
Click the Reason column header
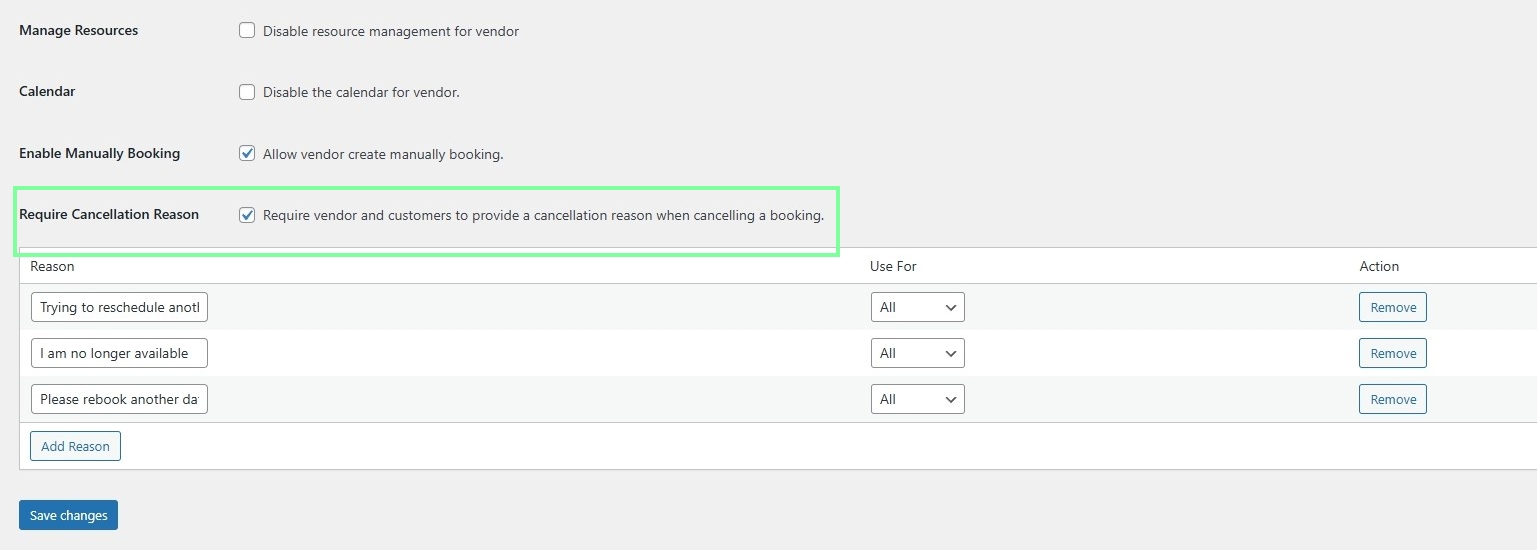(52, 266)
